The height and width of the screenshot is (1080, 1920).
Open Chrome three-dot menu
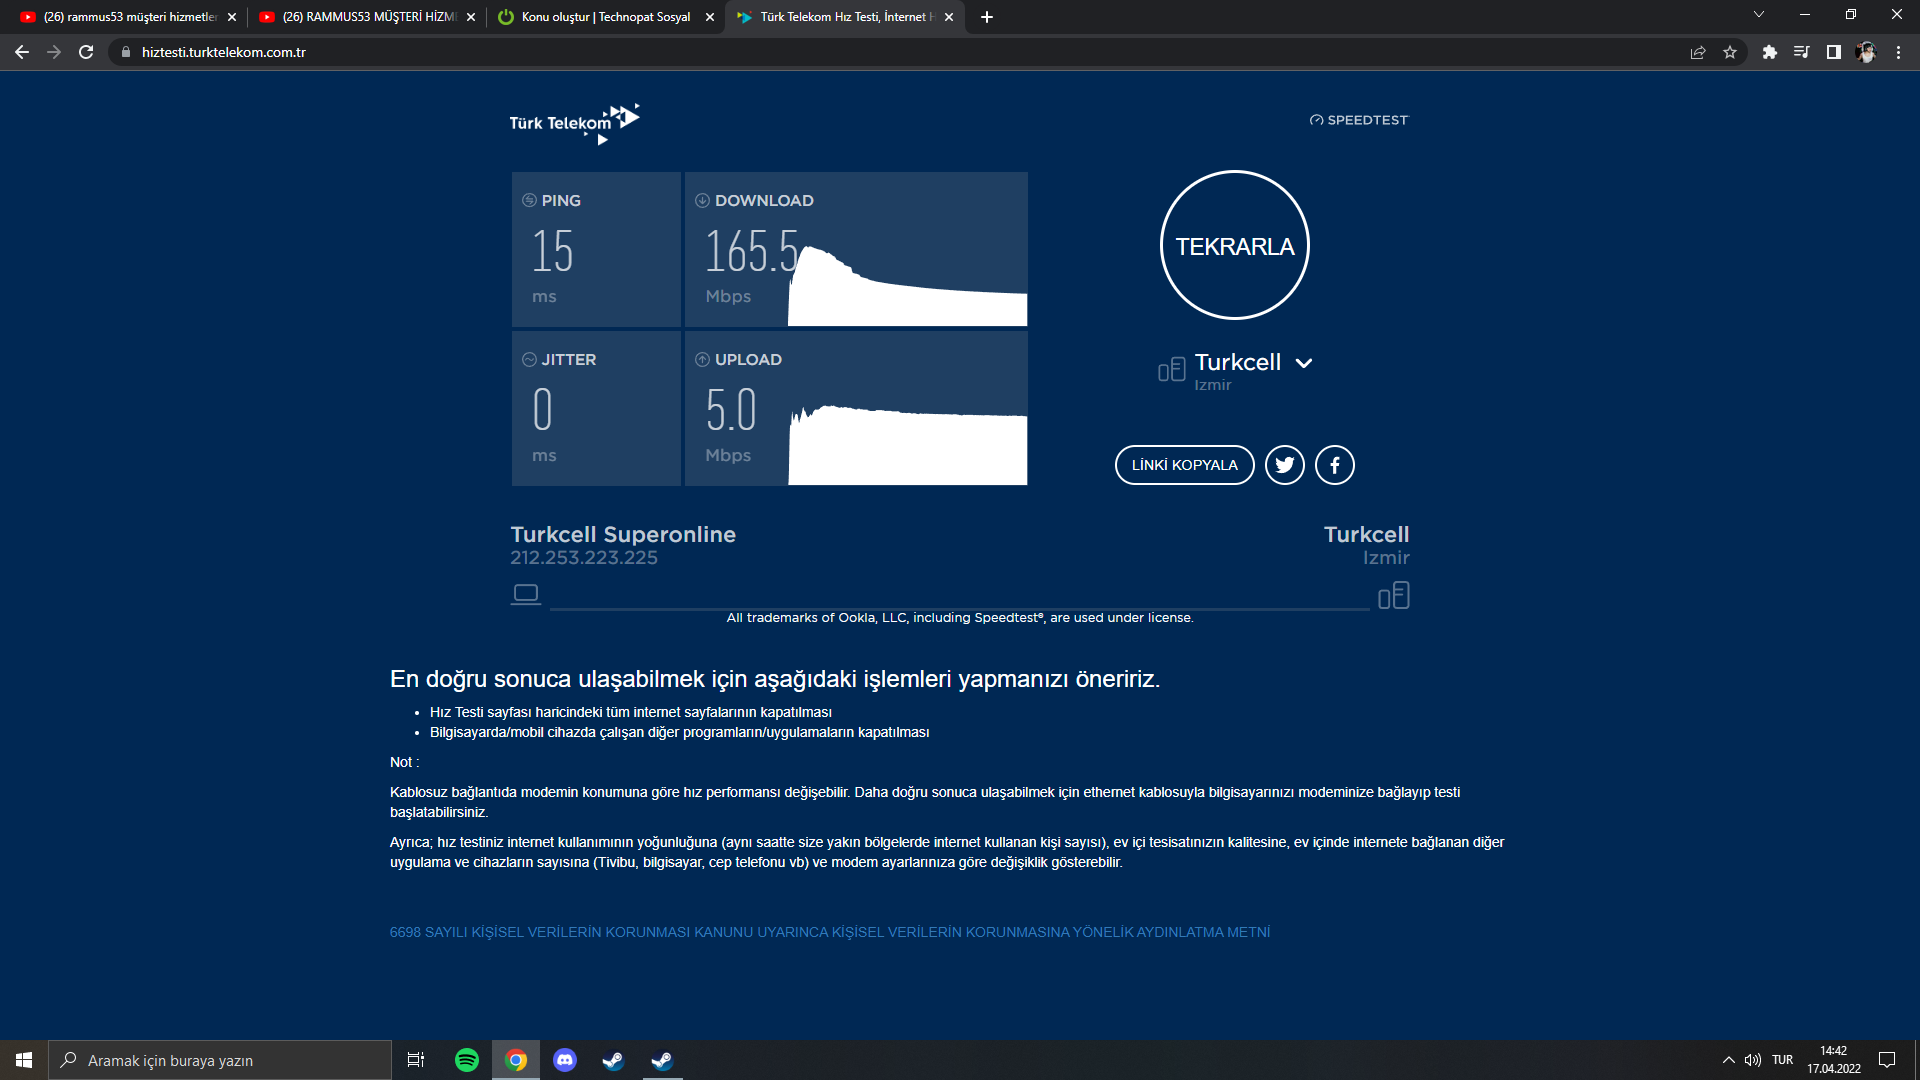[x=1898, y=52]
